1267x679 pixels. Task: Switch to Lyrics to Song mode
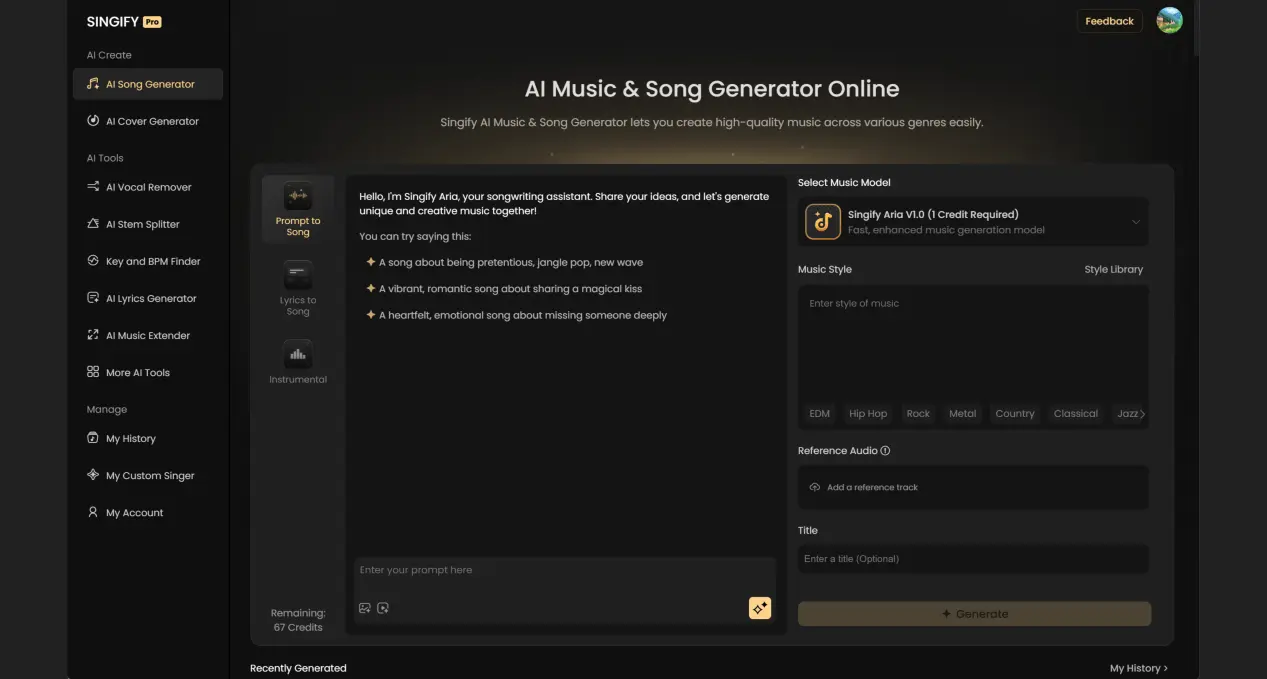coord(297,288)
